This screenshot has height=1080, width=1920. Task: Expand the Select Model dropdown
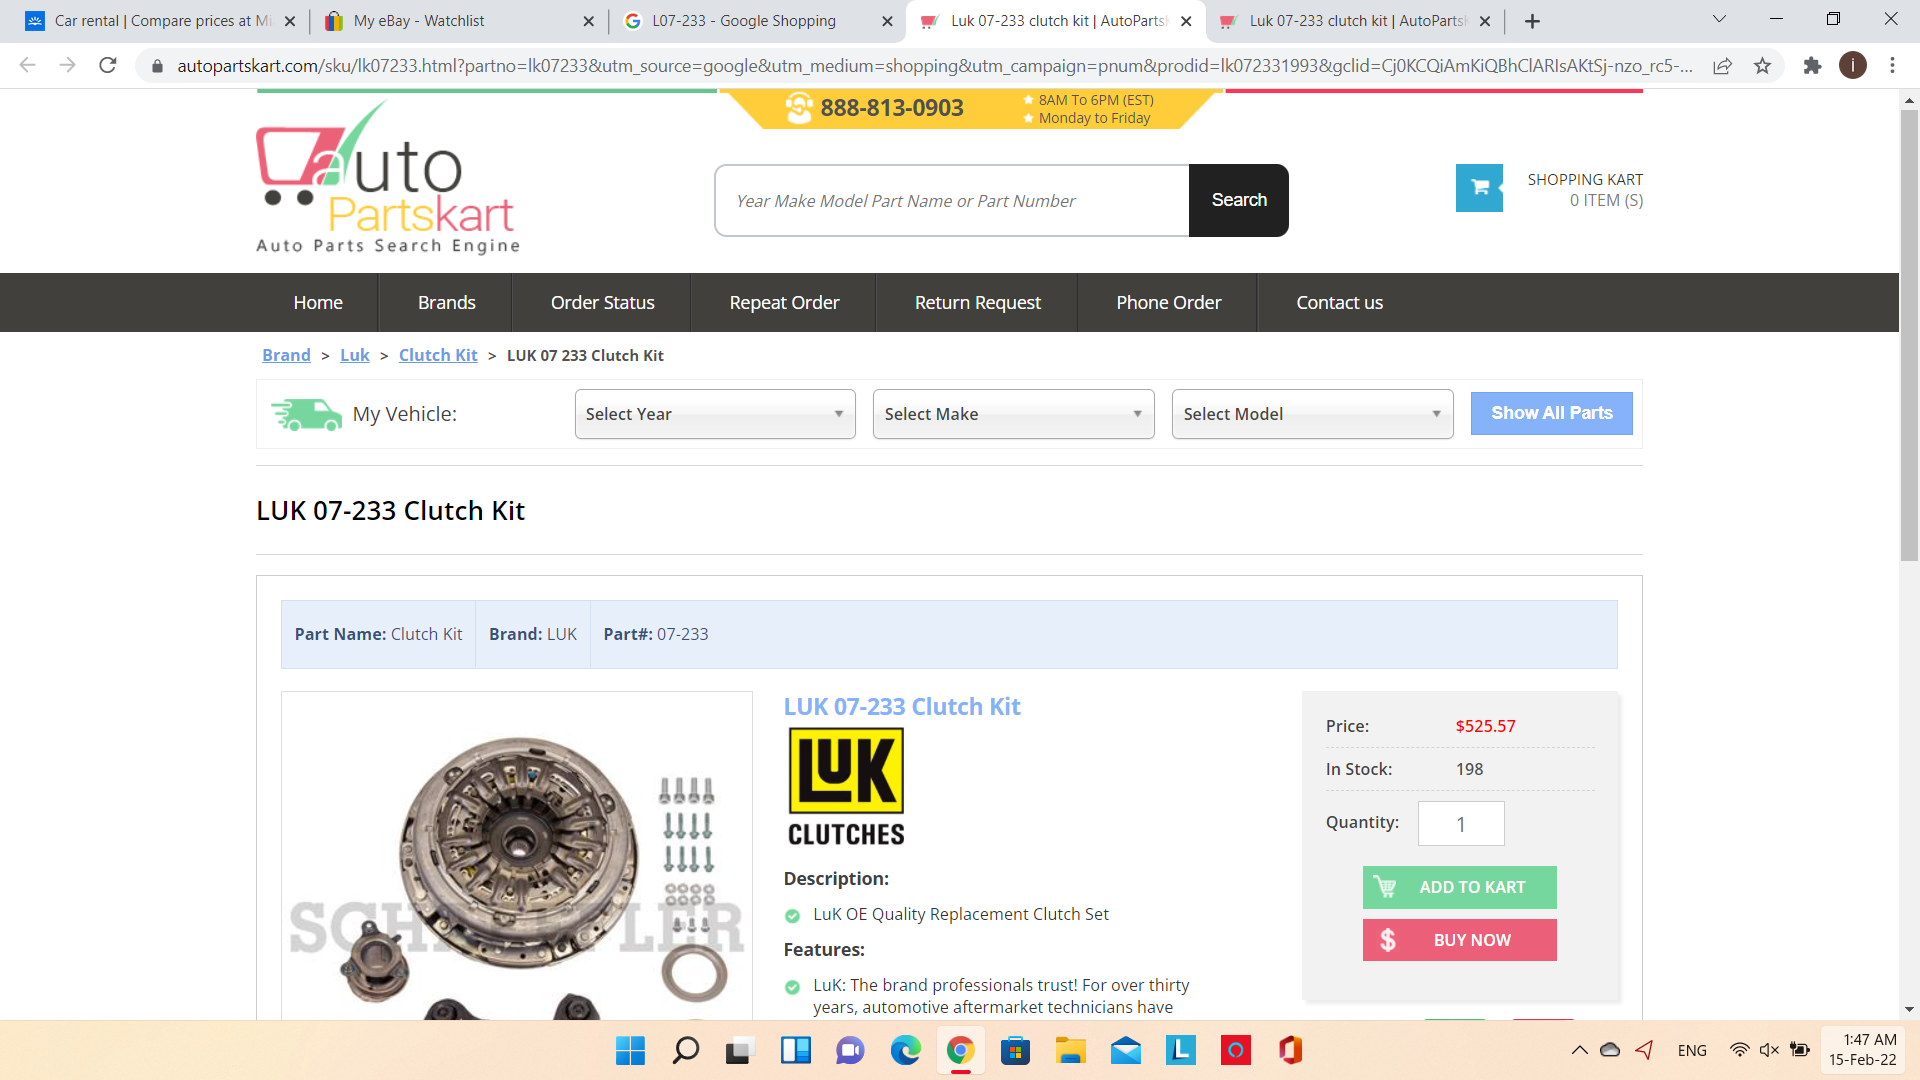pos(1312,414)
